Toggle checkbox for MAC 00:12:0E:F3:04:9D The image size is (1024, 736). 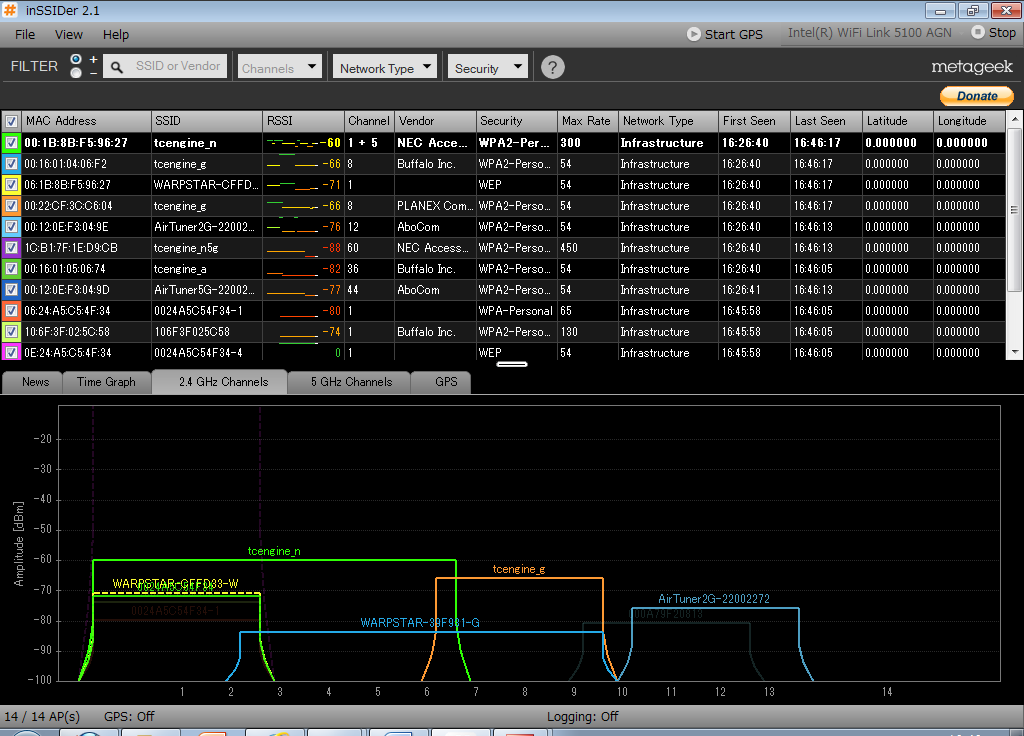pos(11,289)
